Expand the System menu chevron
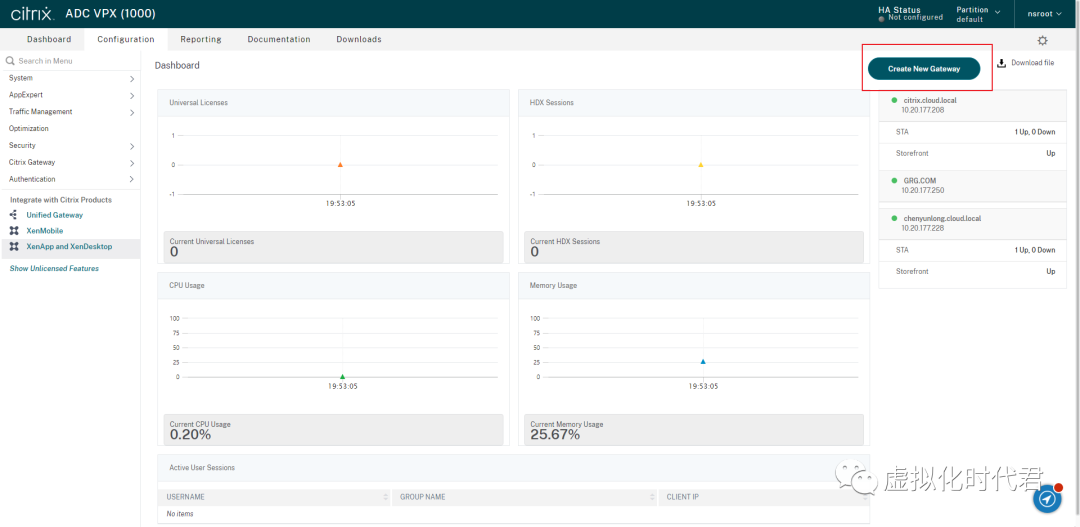The width and height of the screenshot is (1080, 527). 132,79
